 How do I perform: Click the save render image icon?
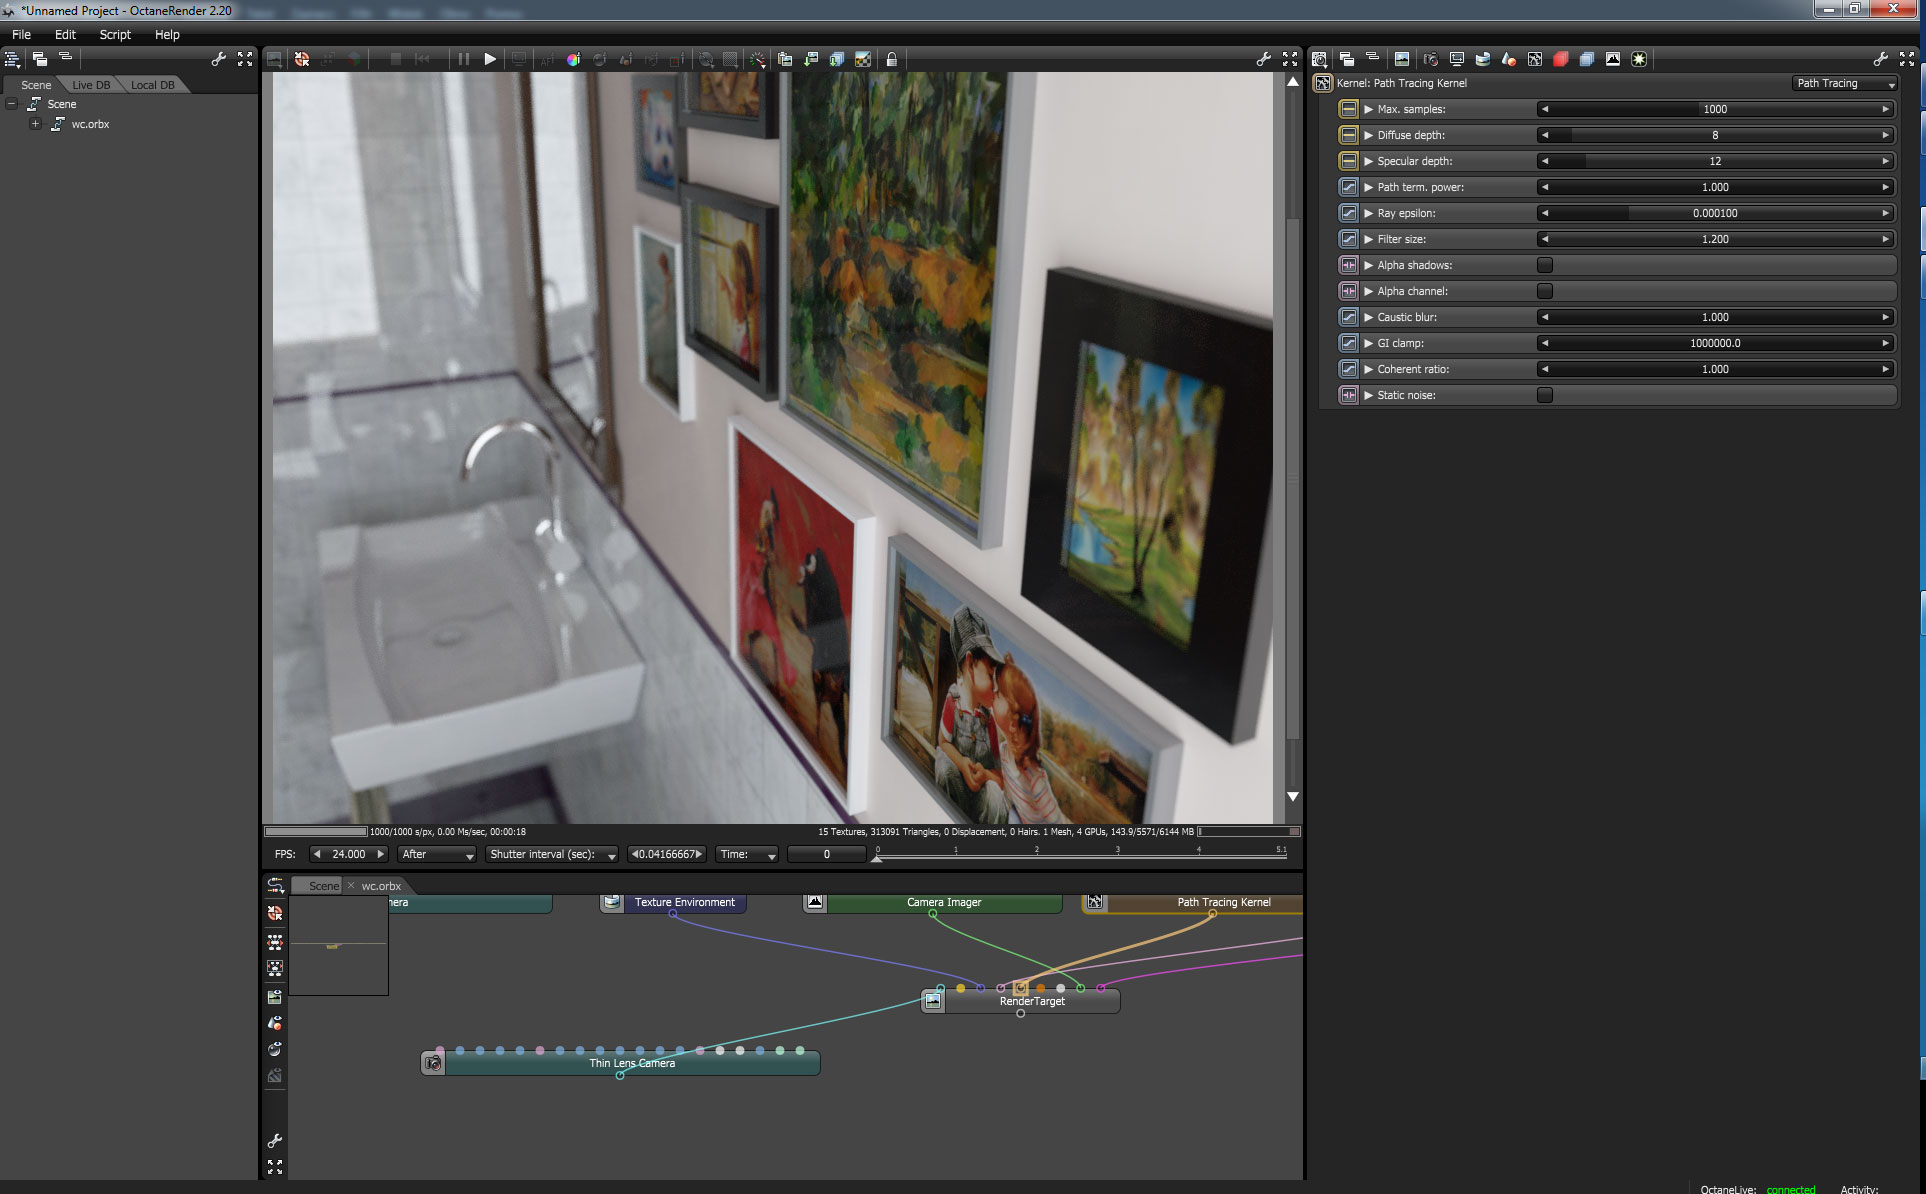(x=811, y=60)
